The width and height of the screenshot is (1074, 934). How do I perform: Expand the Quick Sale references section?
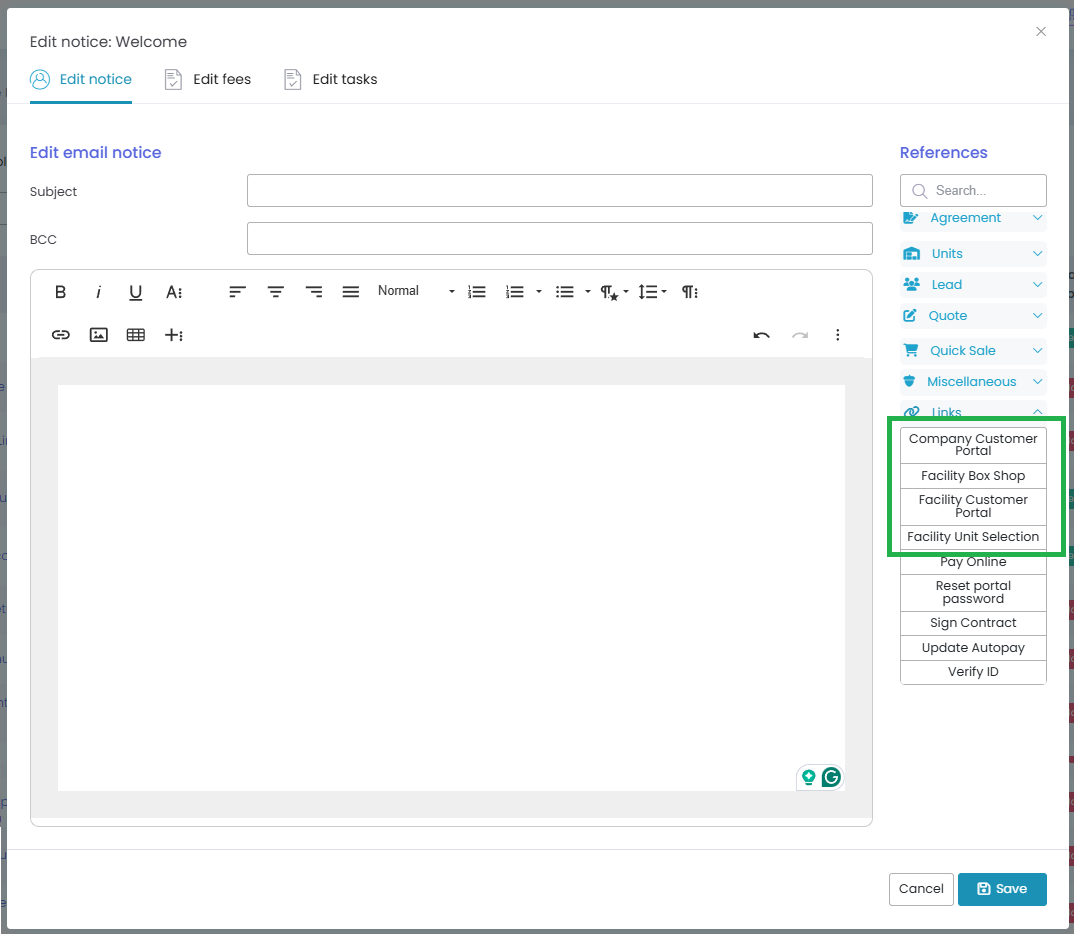point(973,351)
